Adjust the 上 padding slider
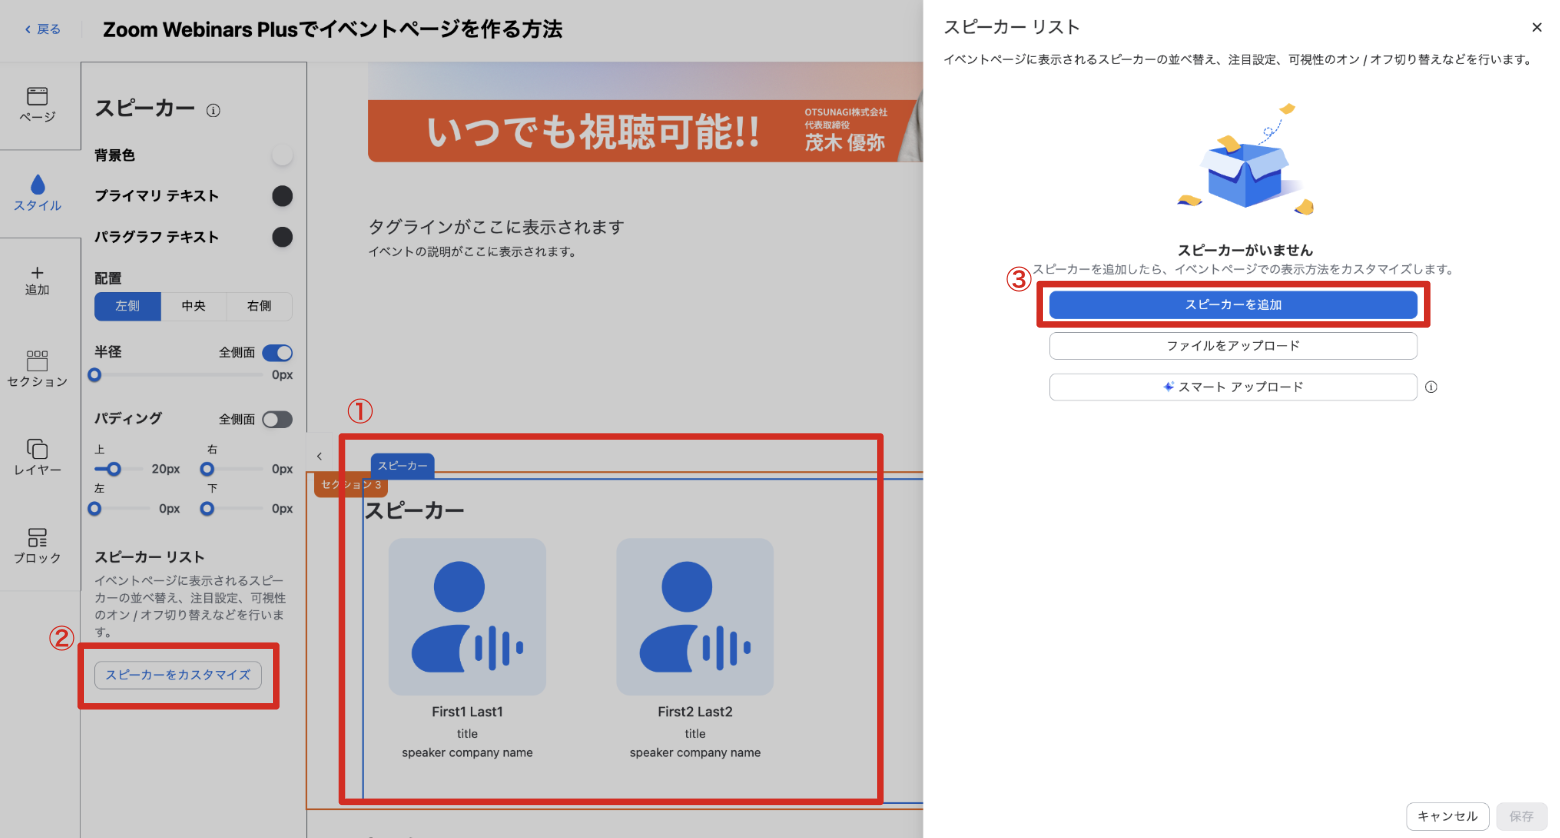 coord(114,469)
